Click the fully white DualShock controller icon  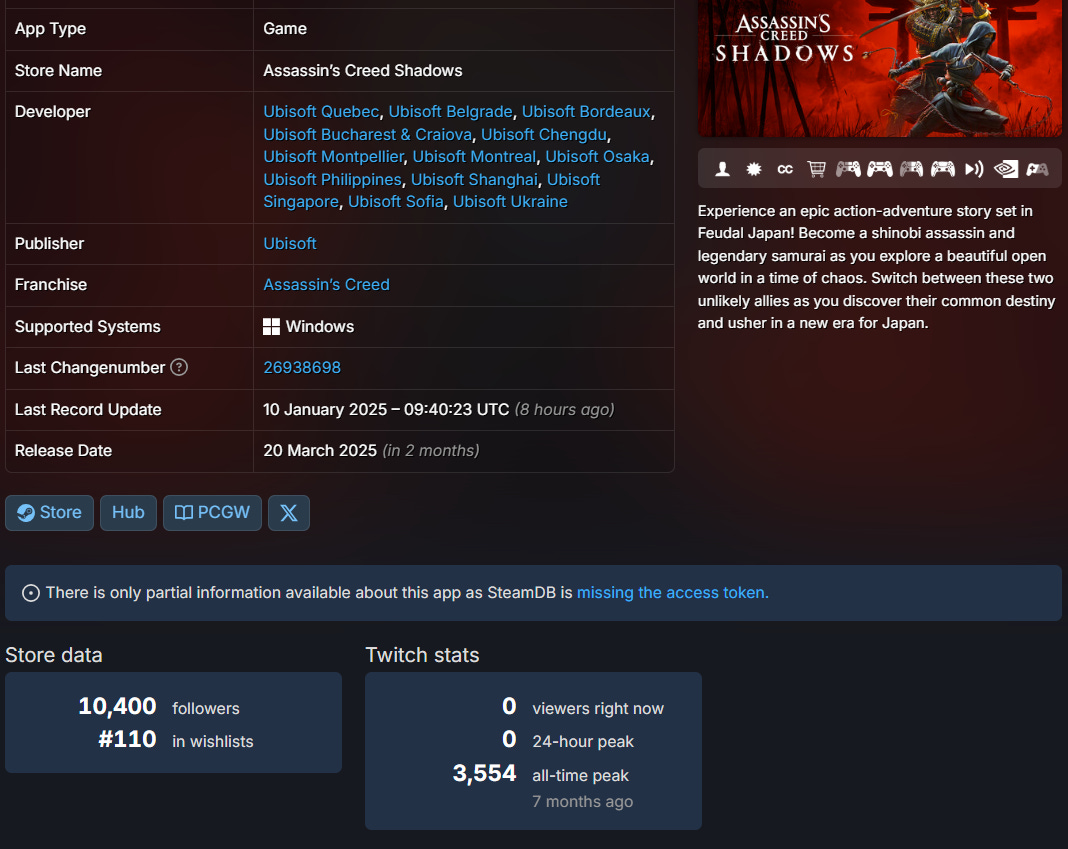pos(879,169)
